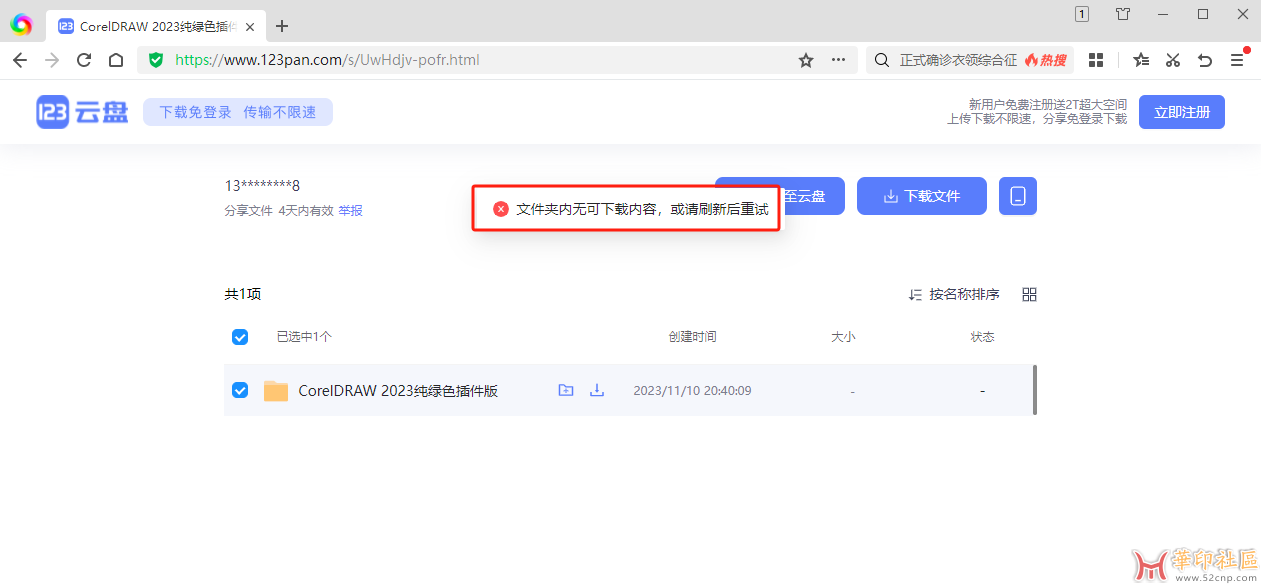1261x585 pixels.
Task: Uncheck the CorelDRAW 2023 folder checkbox
Action: [x=240, y=390]
